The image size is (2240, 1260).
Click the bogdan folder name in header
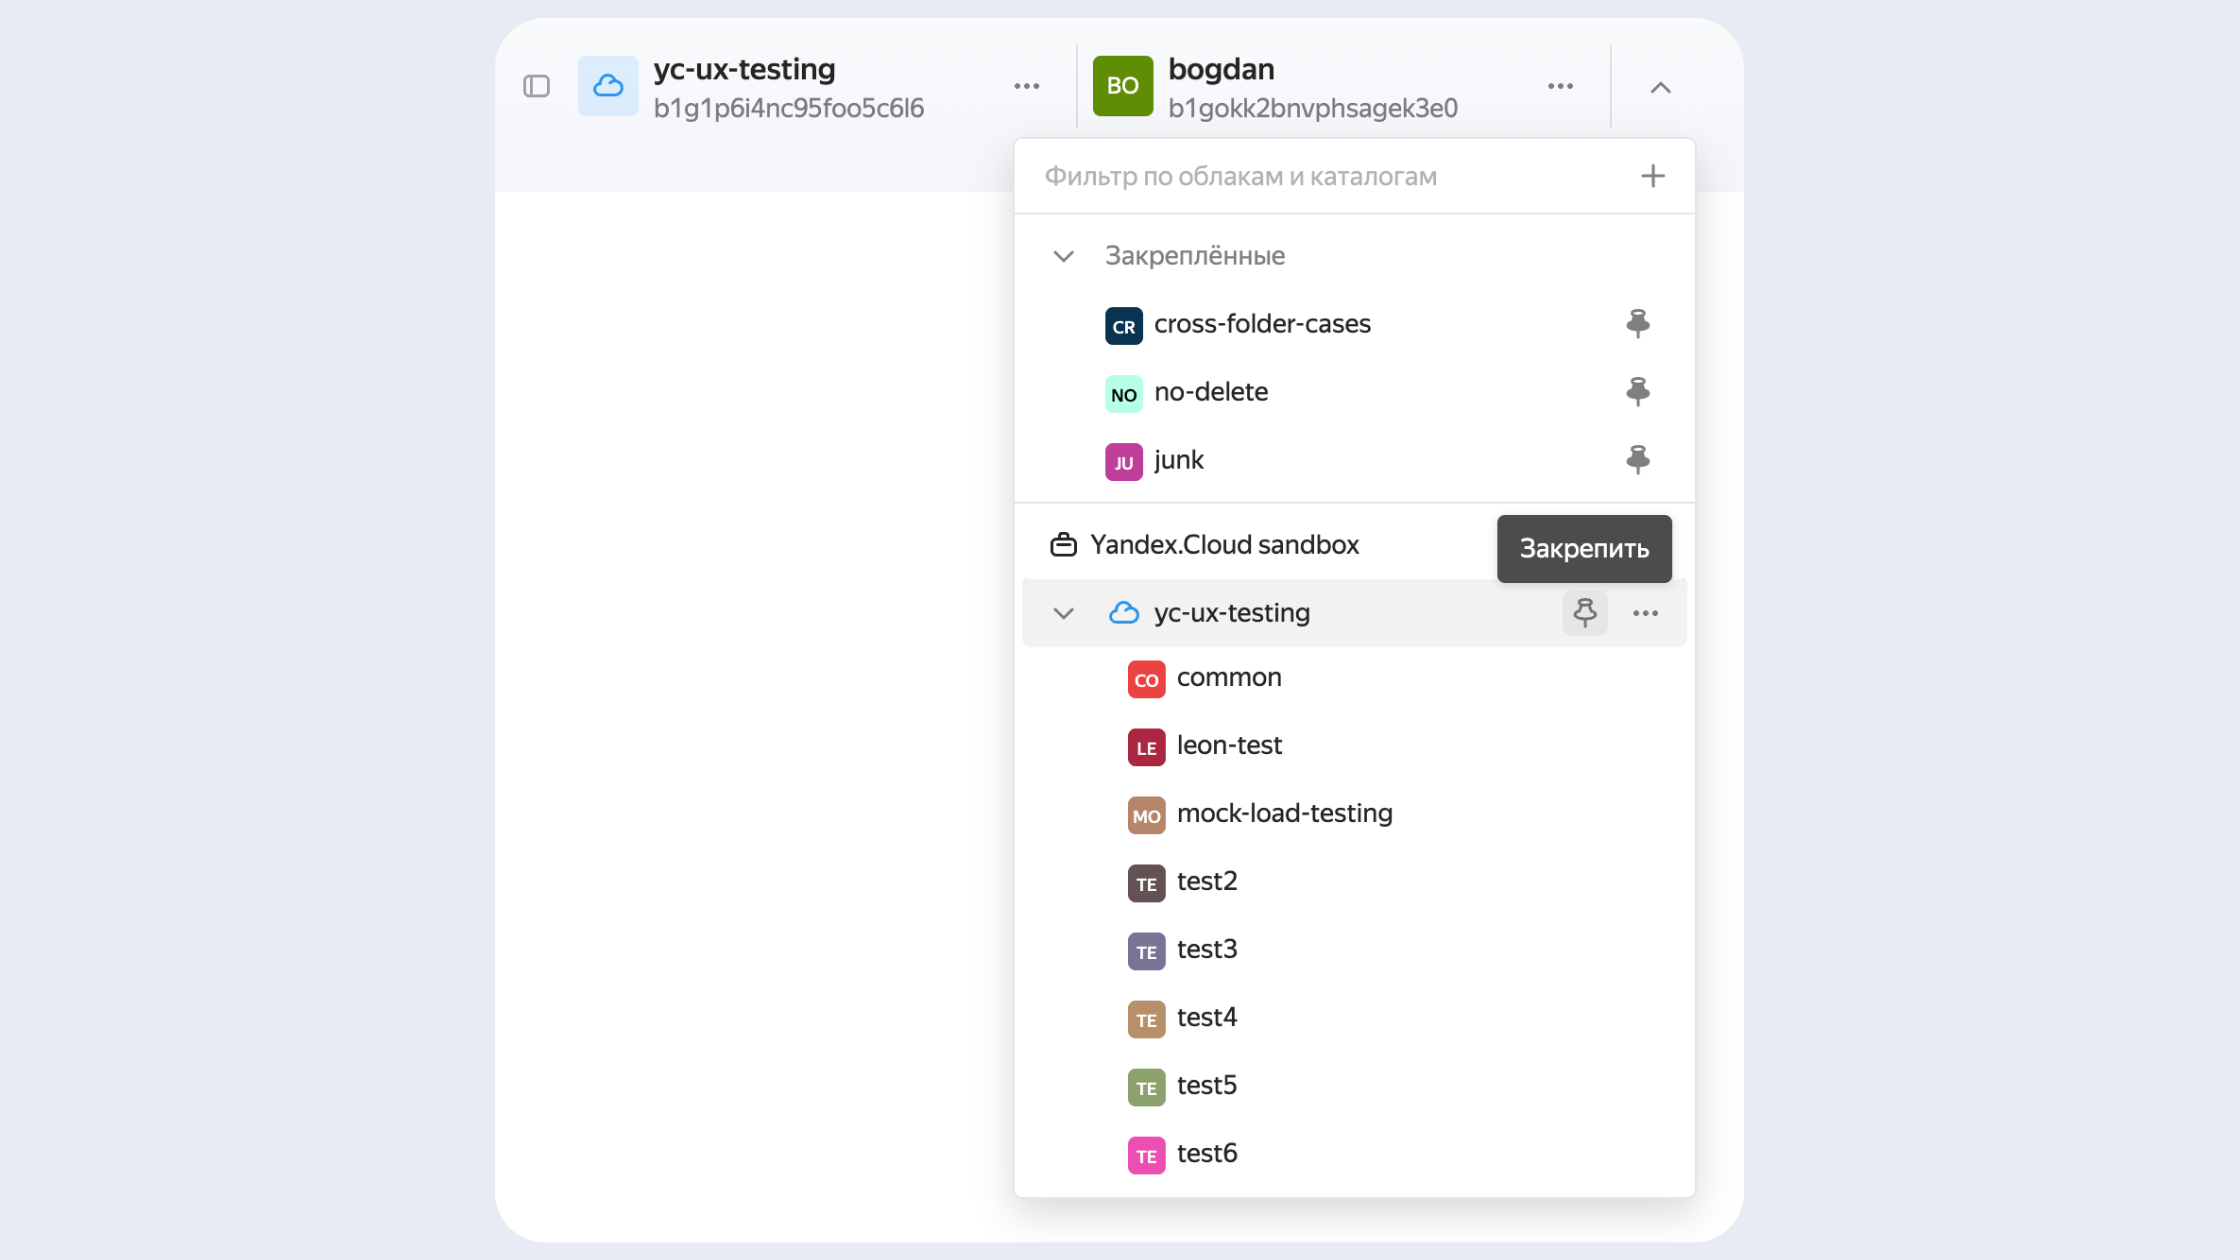[x=1221, y=69]
